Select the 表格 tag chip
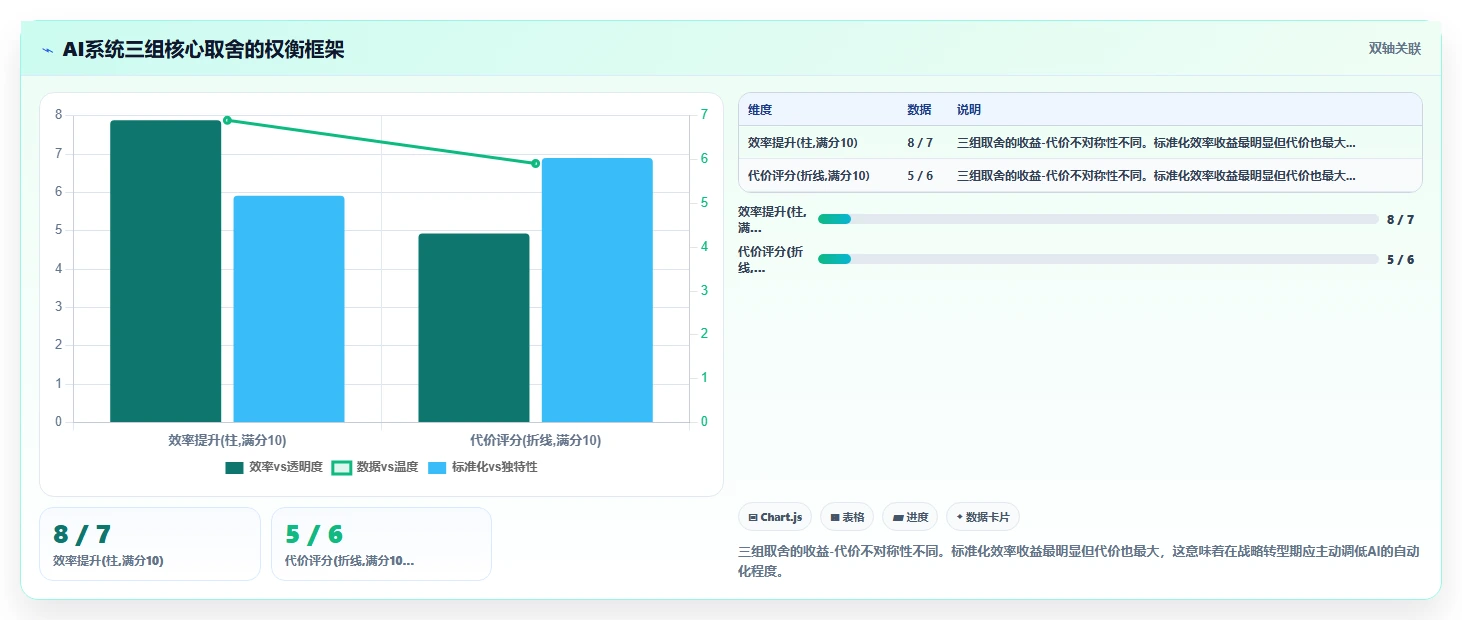 pyautogui.click(x=847, y=517)
